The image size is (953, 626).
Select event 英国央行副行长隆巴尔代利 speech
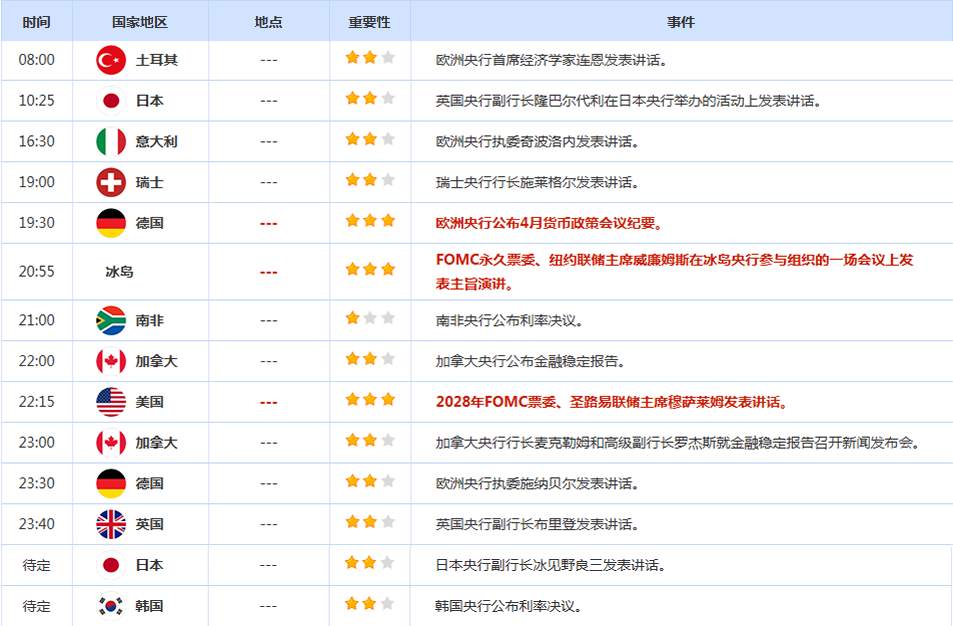pyautogui.click(x=628, y=100)
